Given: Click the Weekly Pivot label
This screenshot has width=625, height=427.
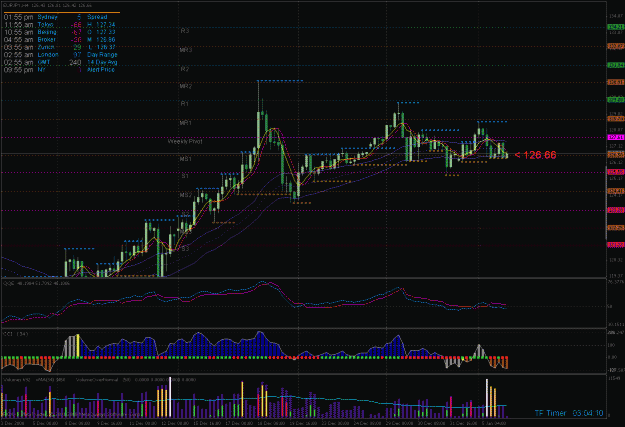Looking at the screenshot, I should [185, 142].
